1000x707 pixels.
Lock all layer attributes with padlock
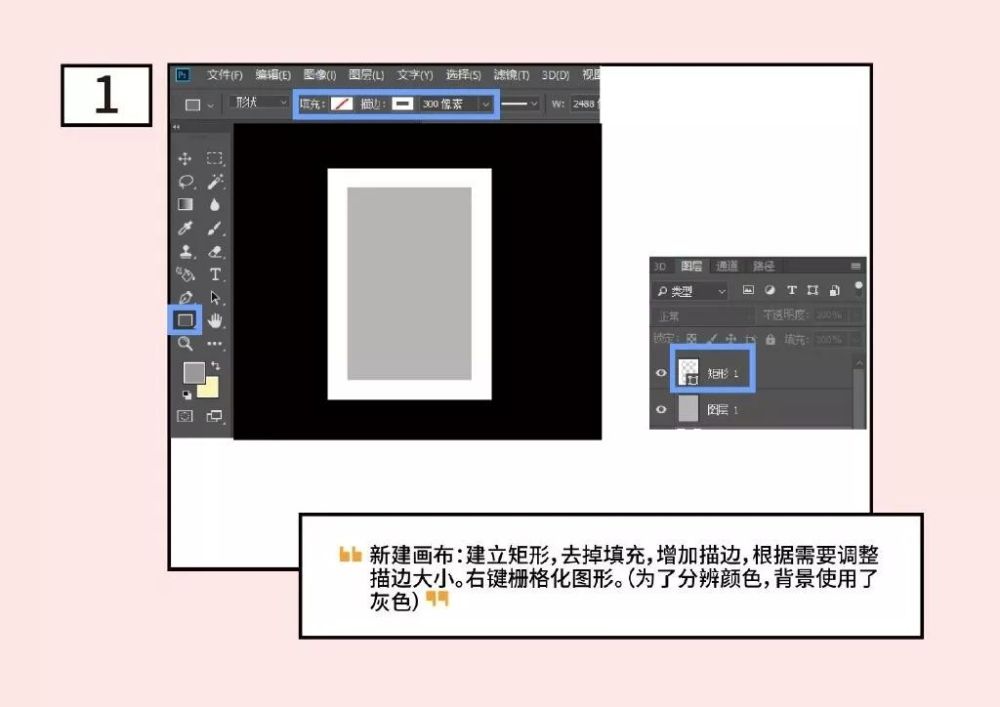tap(770, 339)
